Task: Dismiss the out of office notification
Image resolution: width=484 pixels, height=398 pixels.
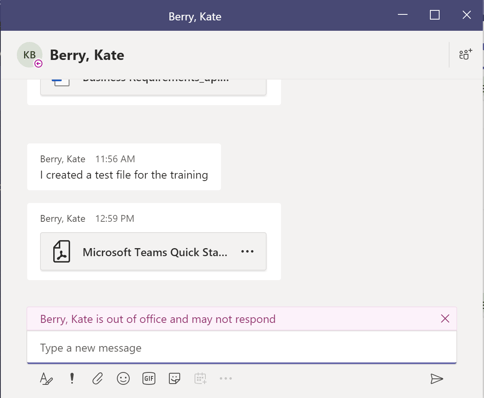Action: (445, 319)
